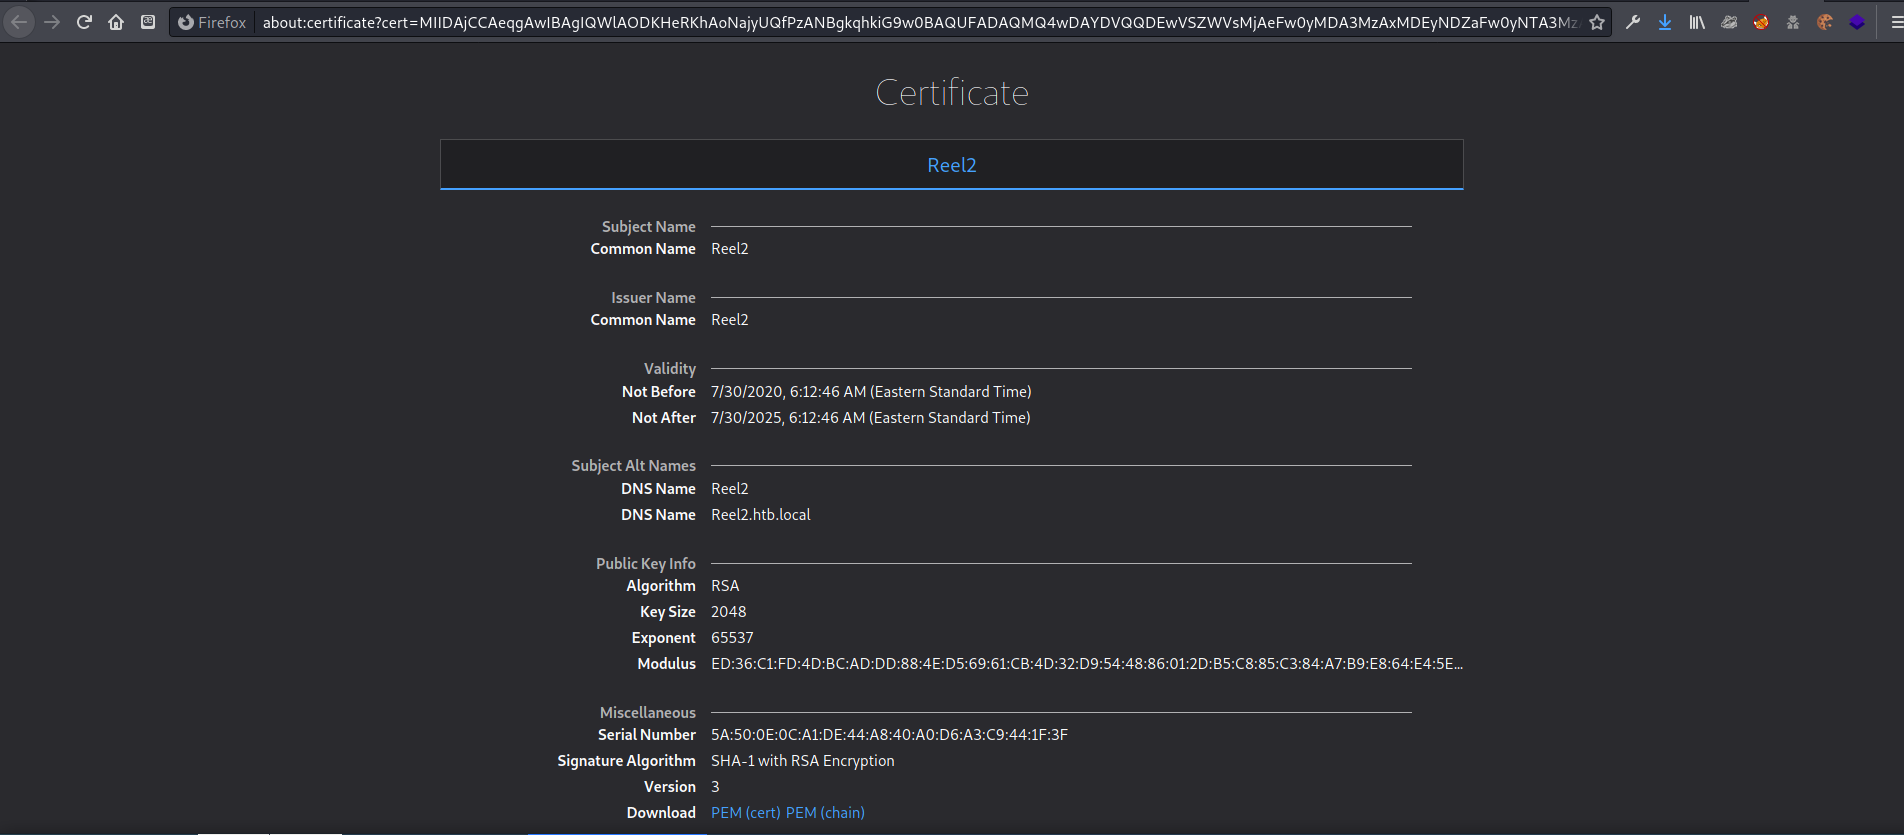Click the browser back arrow
Image resolution: width=1904 pixels, height=835 pixels.
19,22
